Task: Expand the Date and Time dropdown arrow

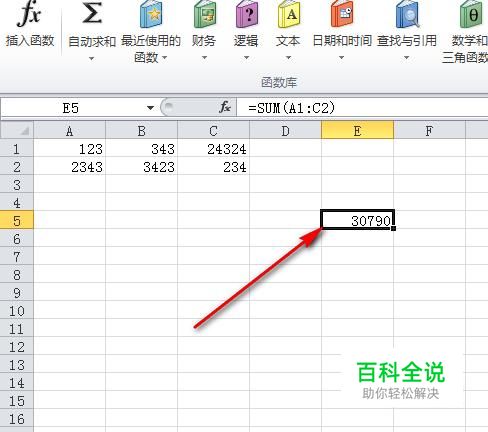Action: point(341,58)
